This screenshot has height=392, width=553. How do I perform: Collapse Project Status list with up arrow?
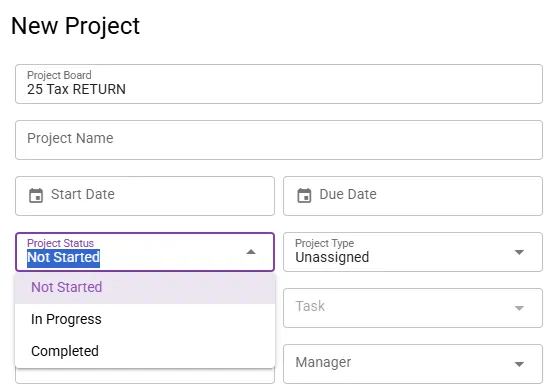tap(251, 252)
